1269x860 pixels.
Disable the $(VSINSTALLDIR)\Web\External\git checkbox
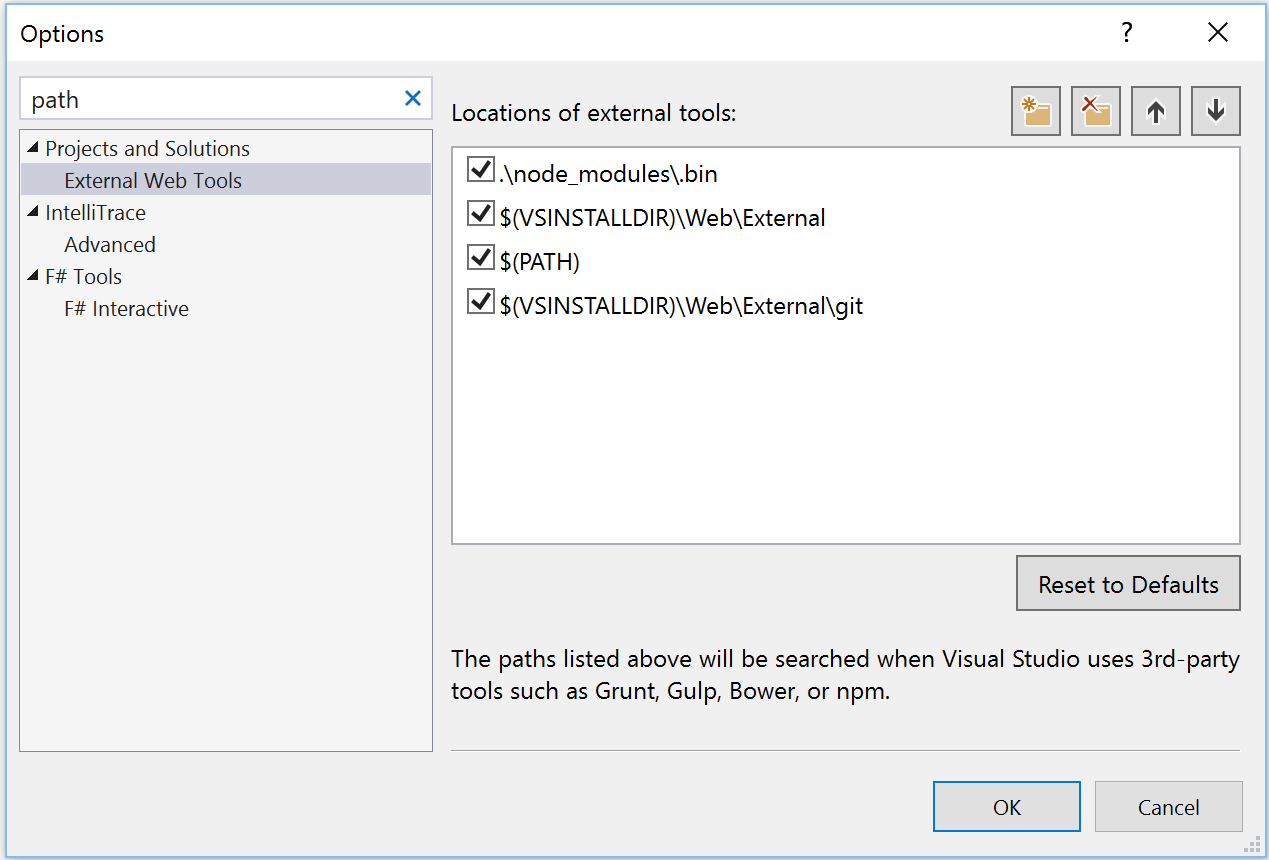coord(480,302)
